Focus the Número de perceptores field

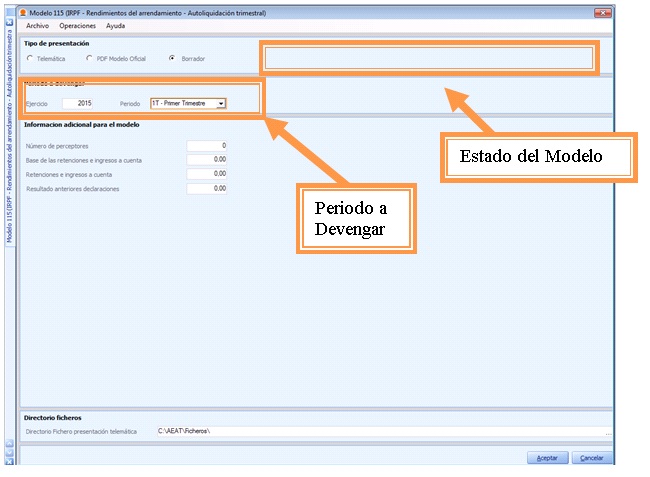click(x=207, y=146)
